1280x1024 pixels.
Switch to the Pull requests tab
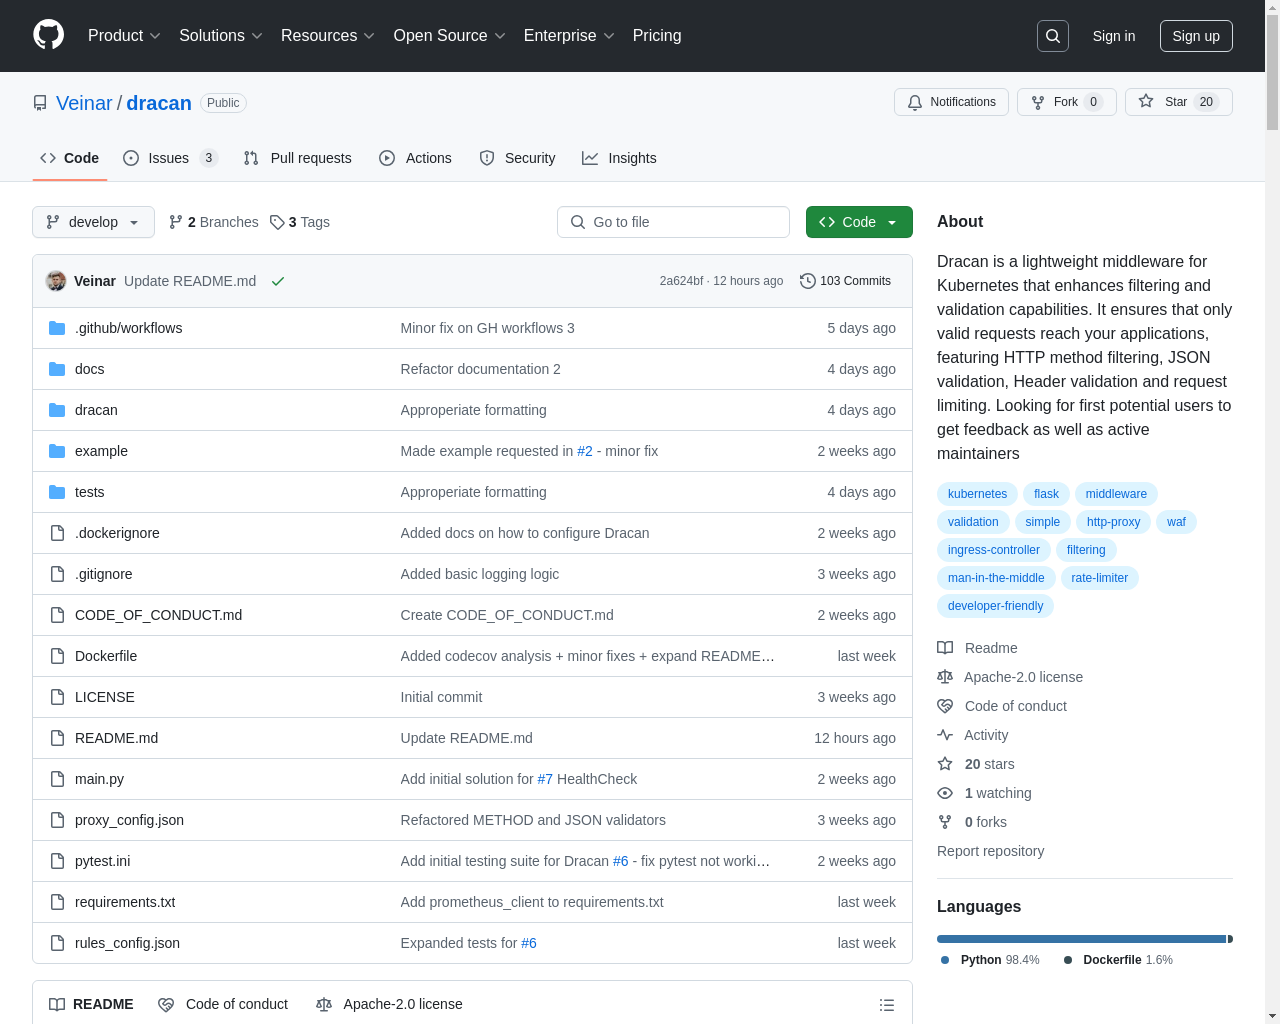[298, 158]
